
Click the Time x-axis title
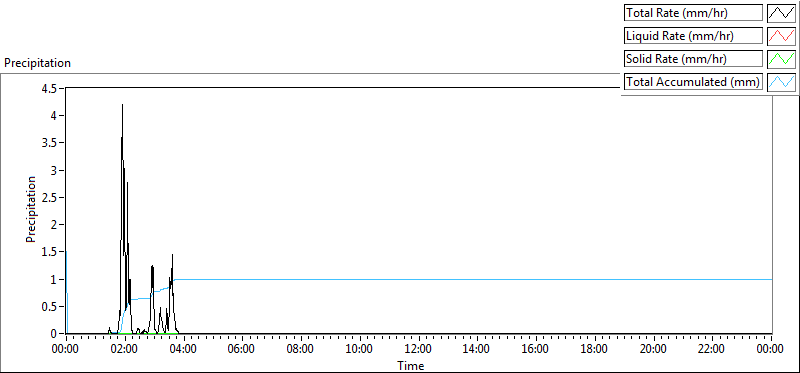click(411, 365)
